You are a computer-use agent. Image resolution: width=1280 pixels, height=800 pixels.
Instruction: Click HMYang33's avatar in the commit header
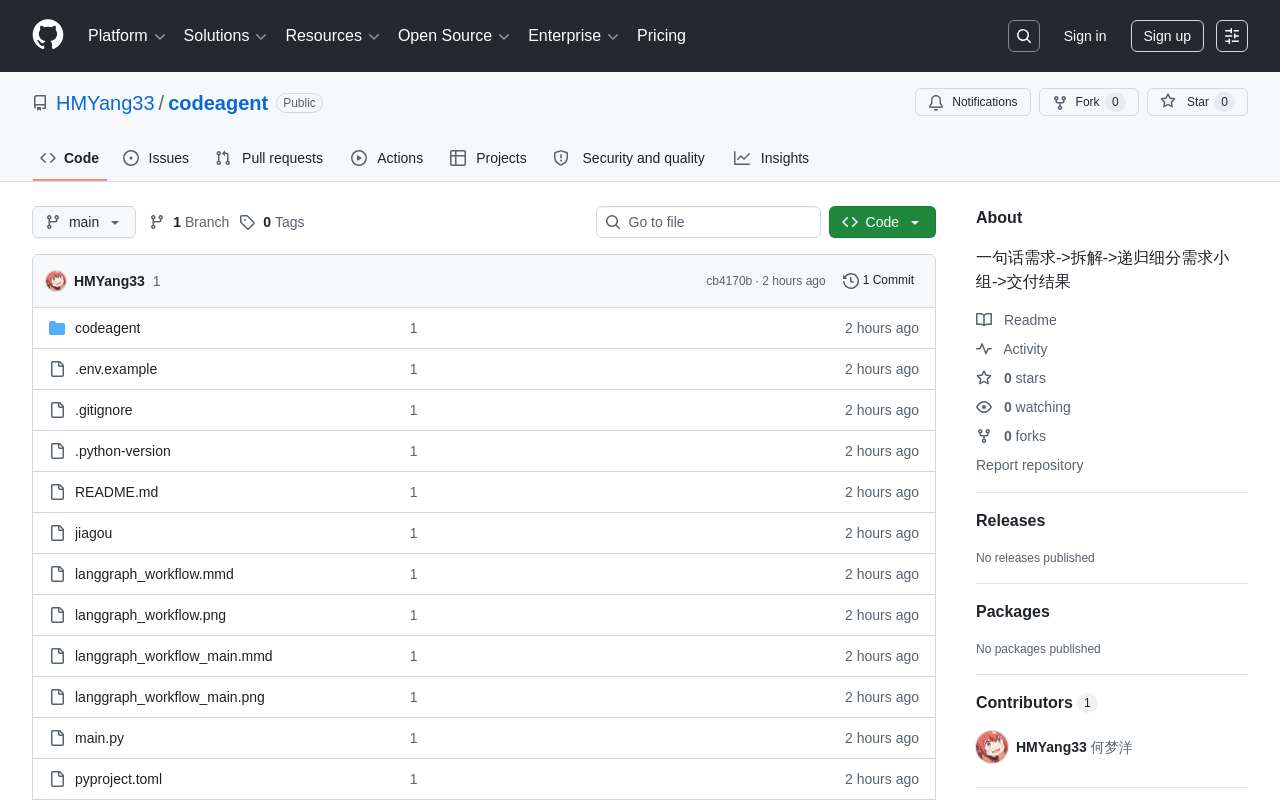[56, 281]
